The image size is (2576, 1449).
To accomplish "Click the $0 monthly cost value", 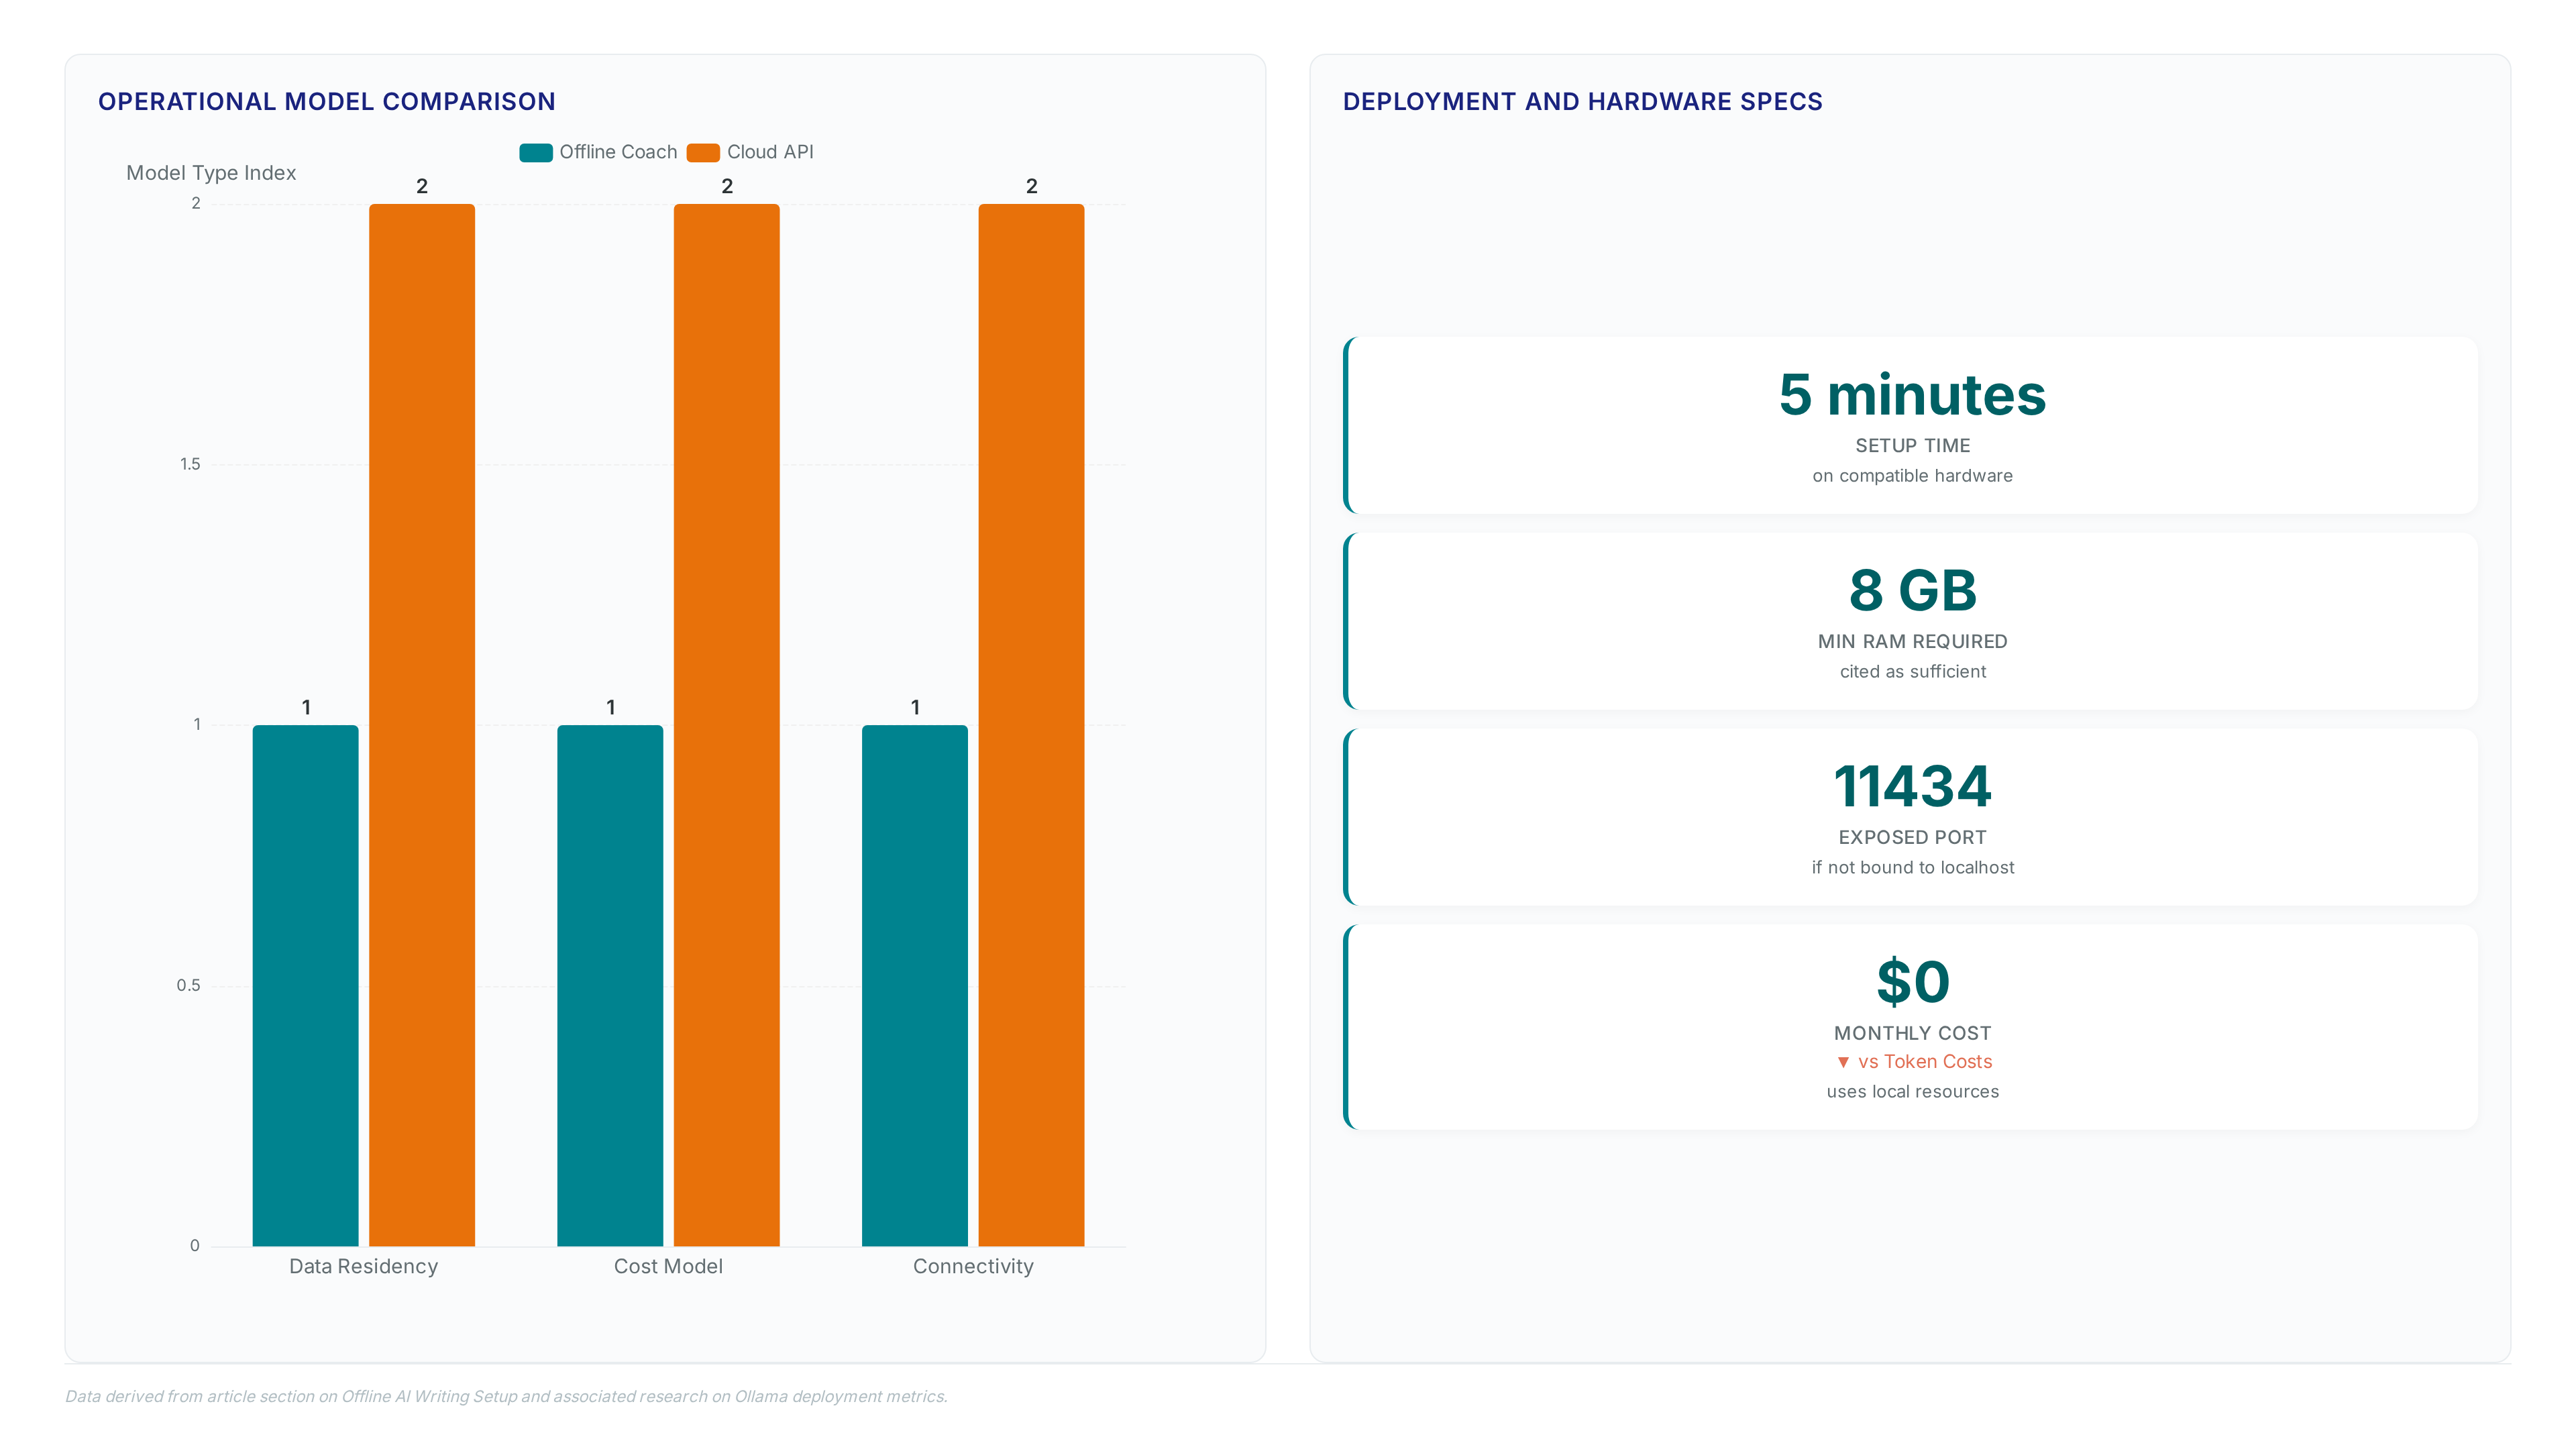I will tap(1912, 982).
